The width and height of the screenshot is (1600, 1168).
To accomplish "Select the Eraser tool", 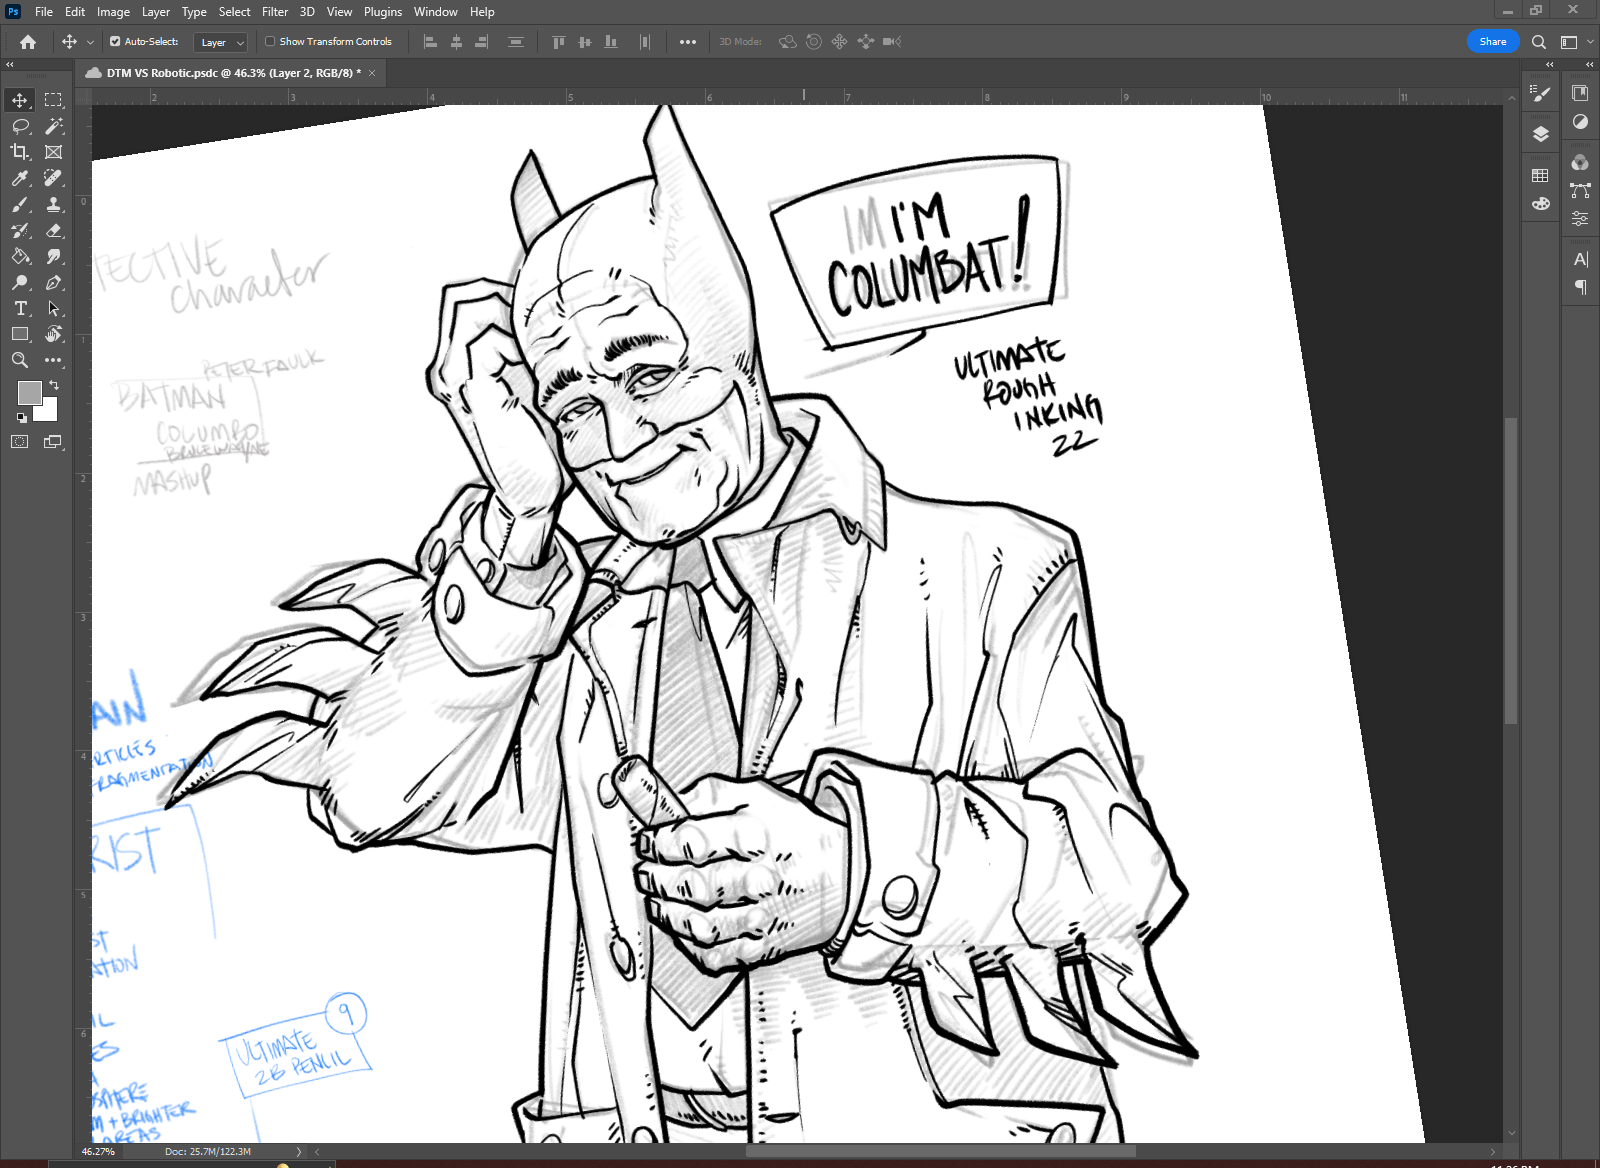I will 53,230.
